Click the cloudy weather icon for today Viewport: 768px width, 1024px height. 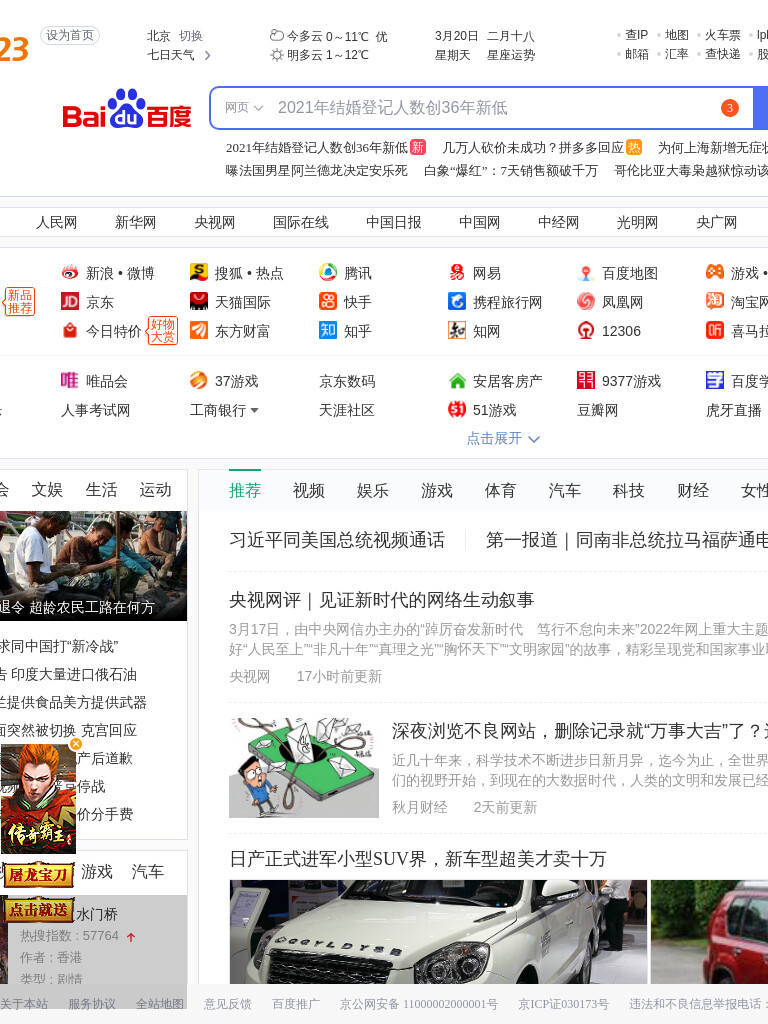(277, 35)
